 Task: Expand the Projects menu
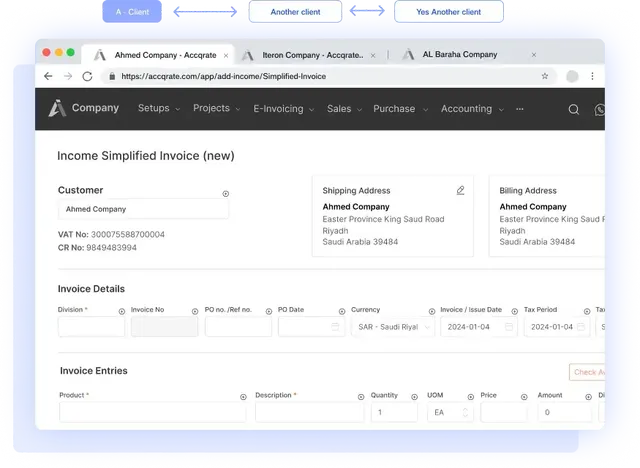[216, 108]
